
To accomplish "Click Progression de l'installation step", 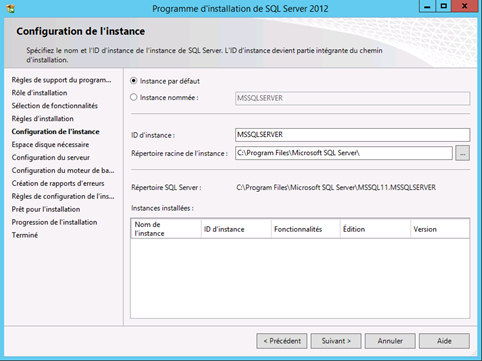I will pos(54,222).
